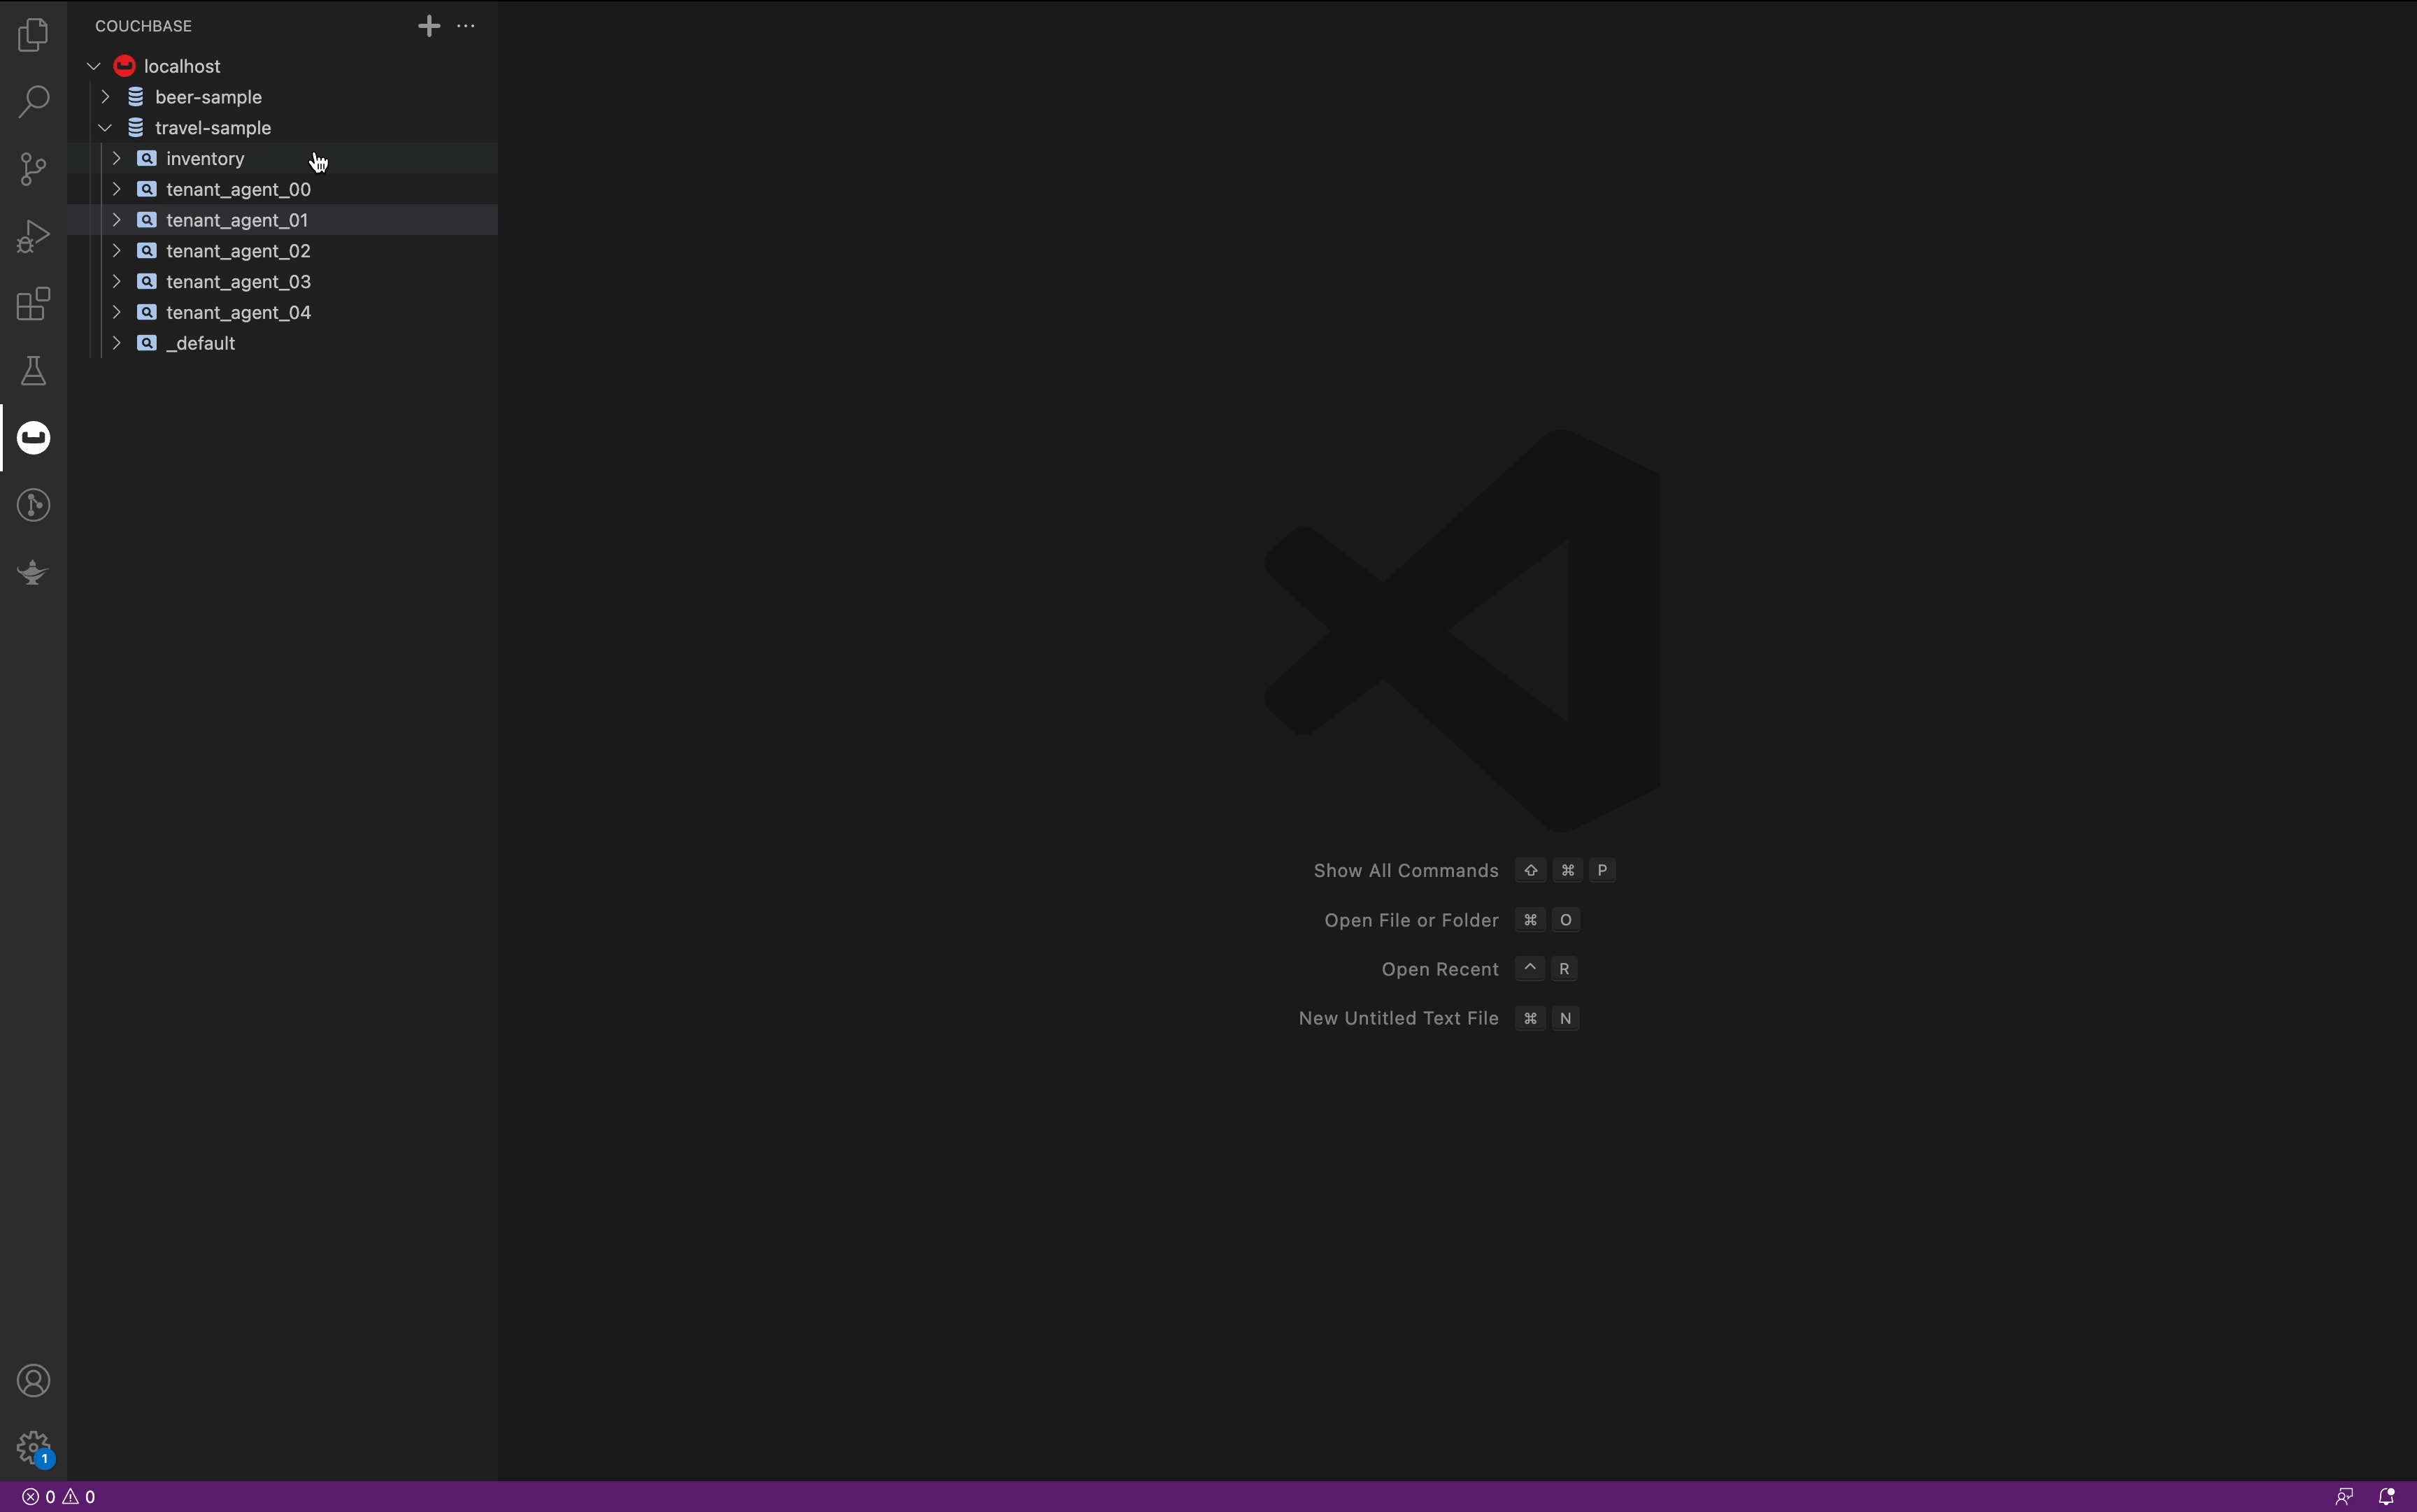Collapse the travel-sample bucket

(x=105, y=128)
